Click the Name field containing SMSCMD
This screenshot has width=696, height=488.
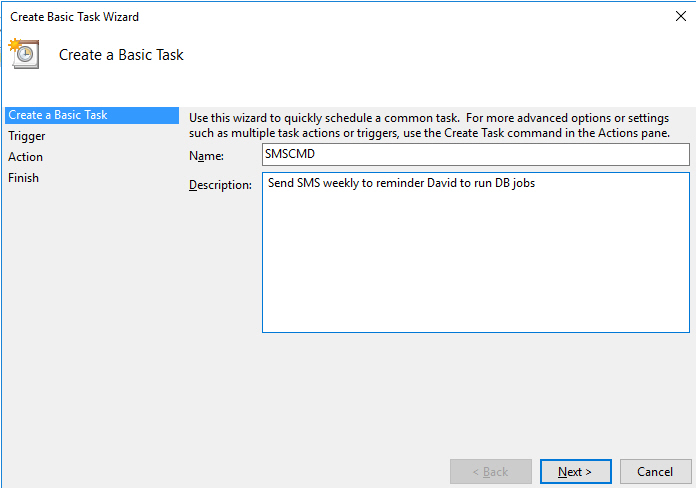(x=475, y=155)
